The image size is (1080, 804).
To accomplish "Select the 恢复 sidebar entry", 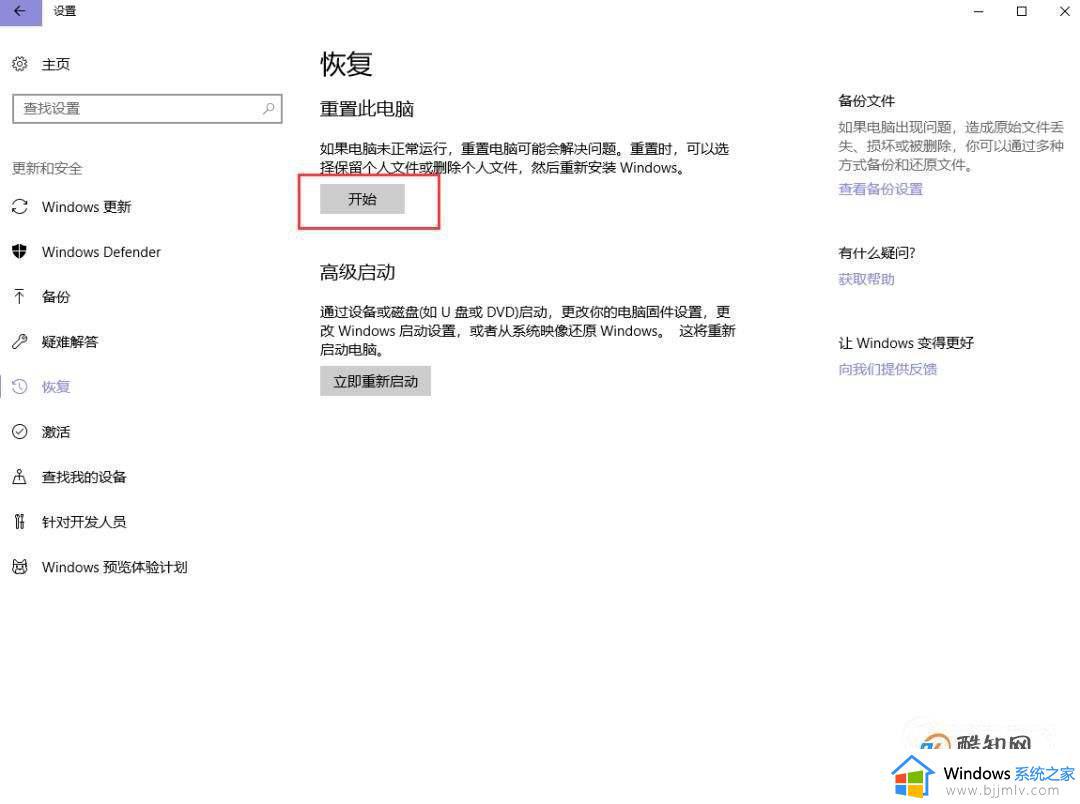I will point(56,387).
